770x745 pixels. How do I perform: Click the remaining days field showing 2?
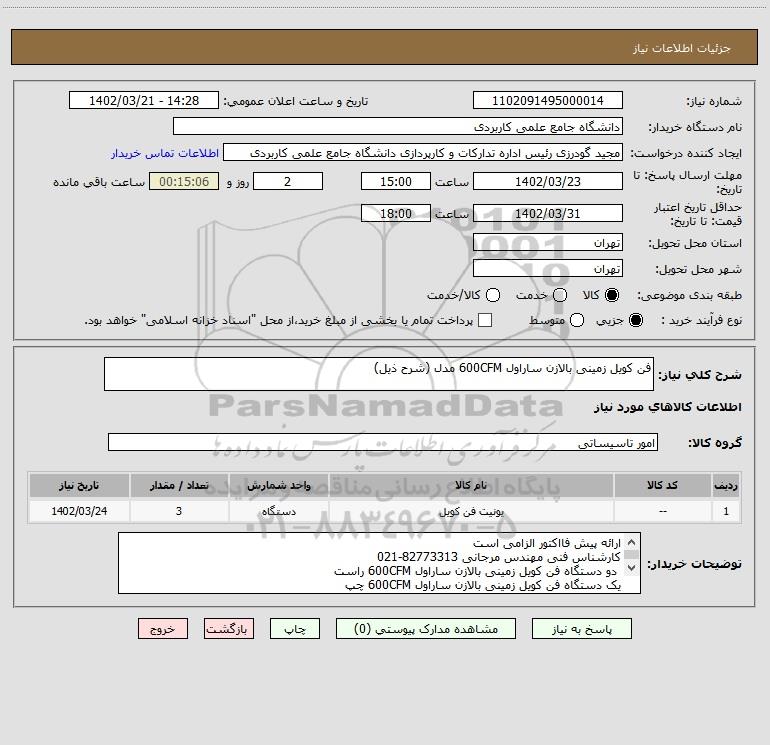click(x=288, y=181)
